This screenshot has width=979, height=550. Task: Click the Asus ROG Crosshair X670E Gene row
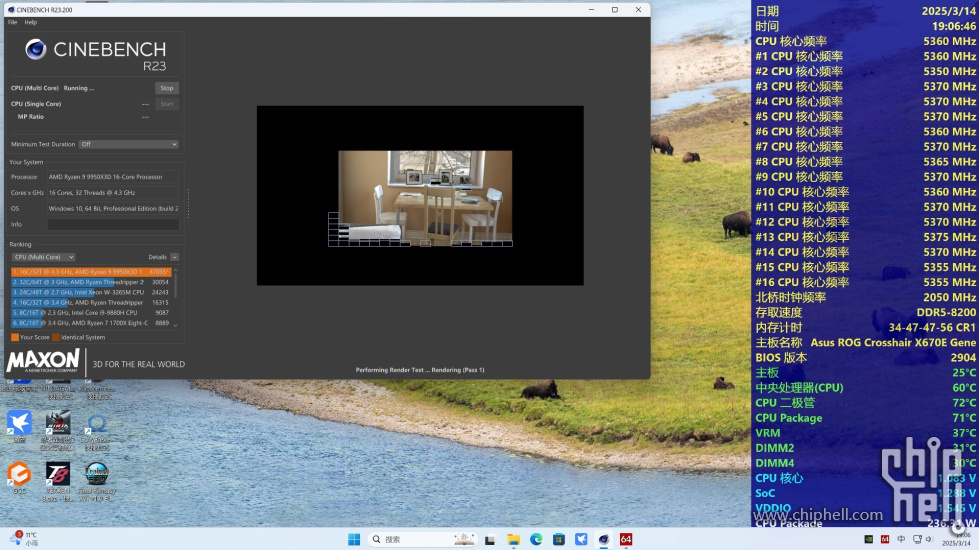(865, 343)
